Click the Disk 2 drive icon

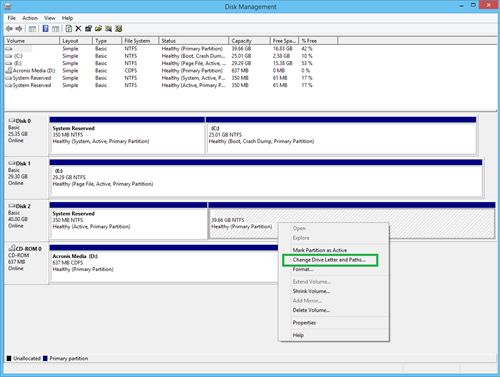pyautogui.click(x=12, y=206)
